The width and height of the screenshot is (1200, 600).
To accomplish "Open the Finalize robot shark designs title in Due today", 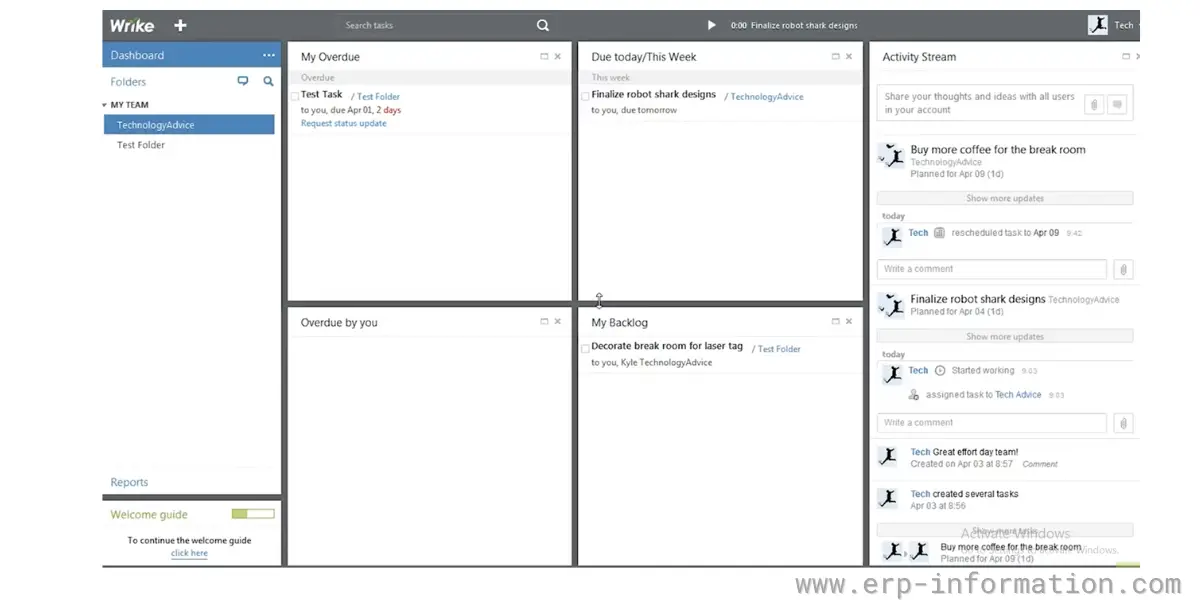I will (x=654, y=94).
